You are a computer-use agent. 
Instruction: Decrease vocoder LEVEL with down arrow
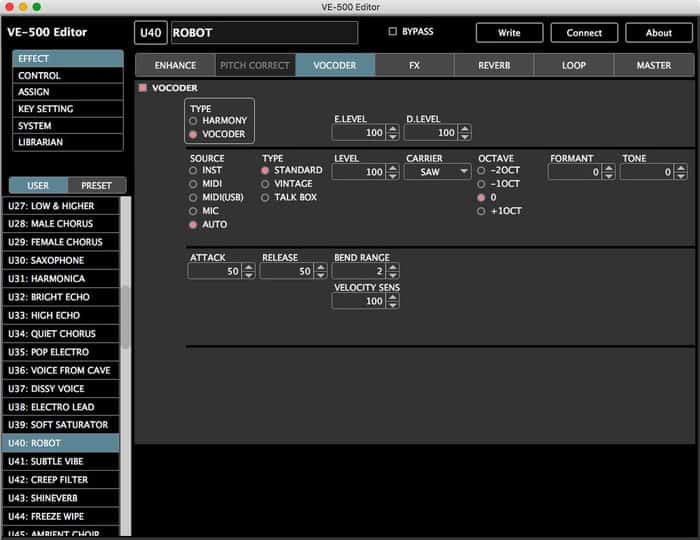pyautogui.click(x=392, y=176)
